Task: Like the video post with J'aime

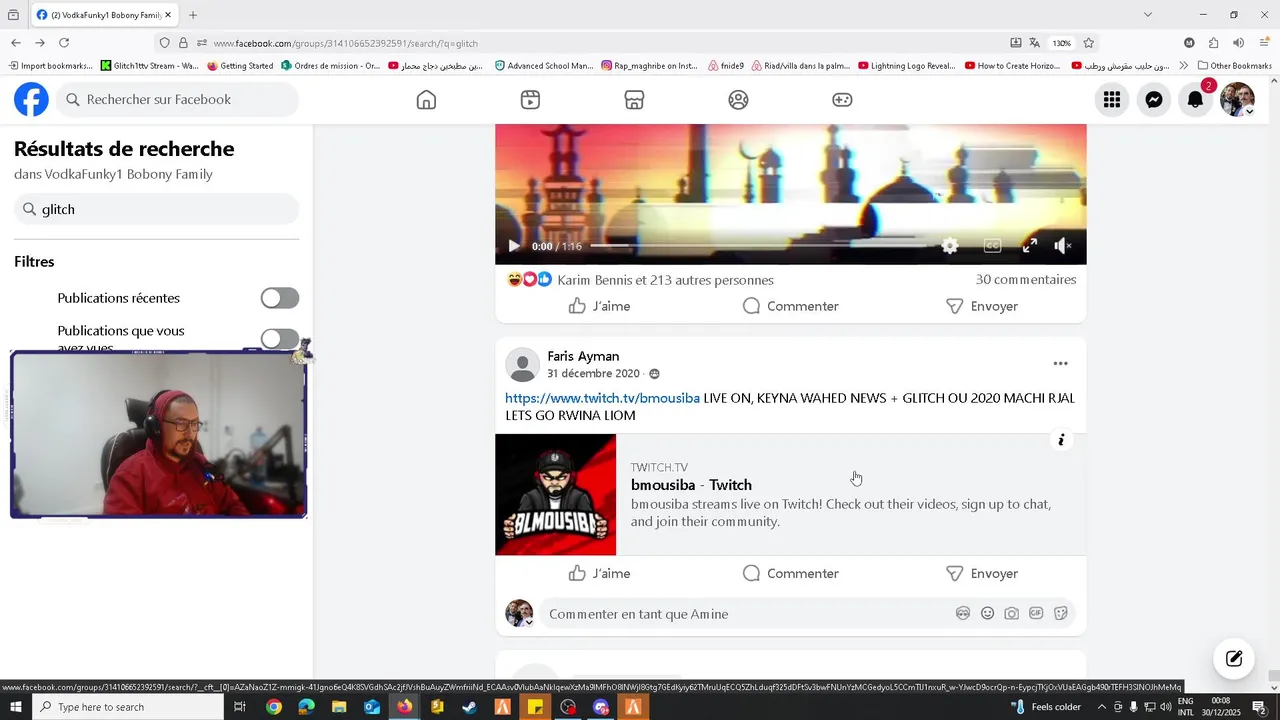Action: tap(599, 306)
